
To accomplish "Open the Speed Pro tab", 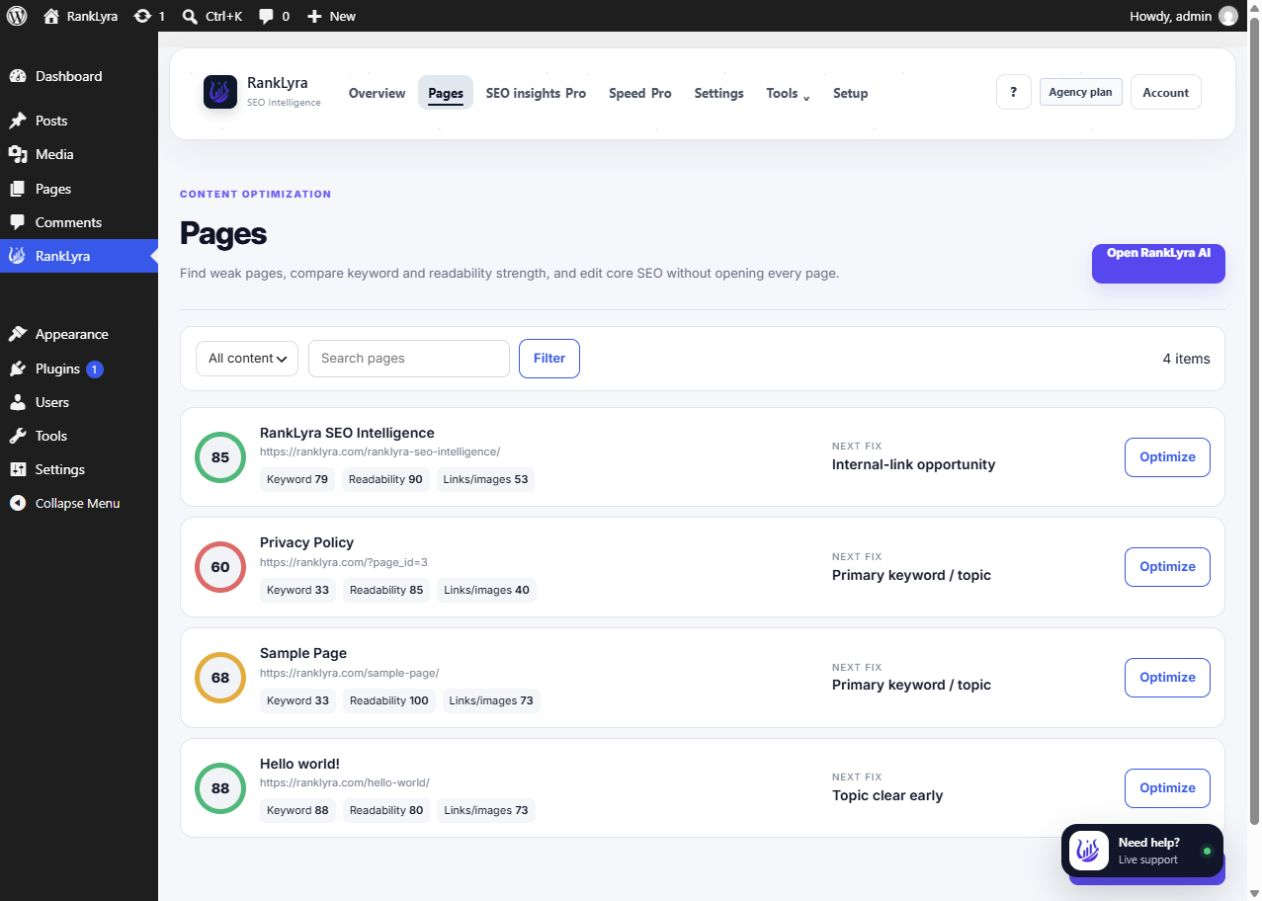I will pos(640,93).
